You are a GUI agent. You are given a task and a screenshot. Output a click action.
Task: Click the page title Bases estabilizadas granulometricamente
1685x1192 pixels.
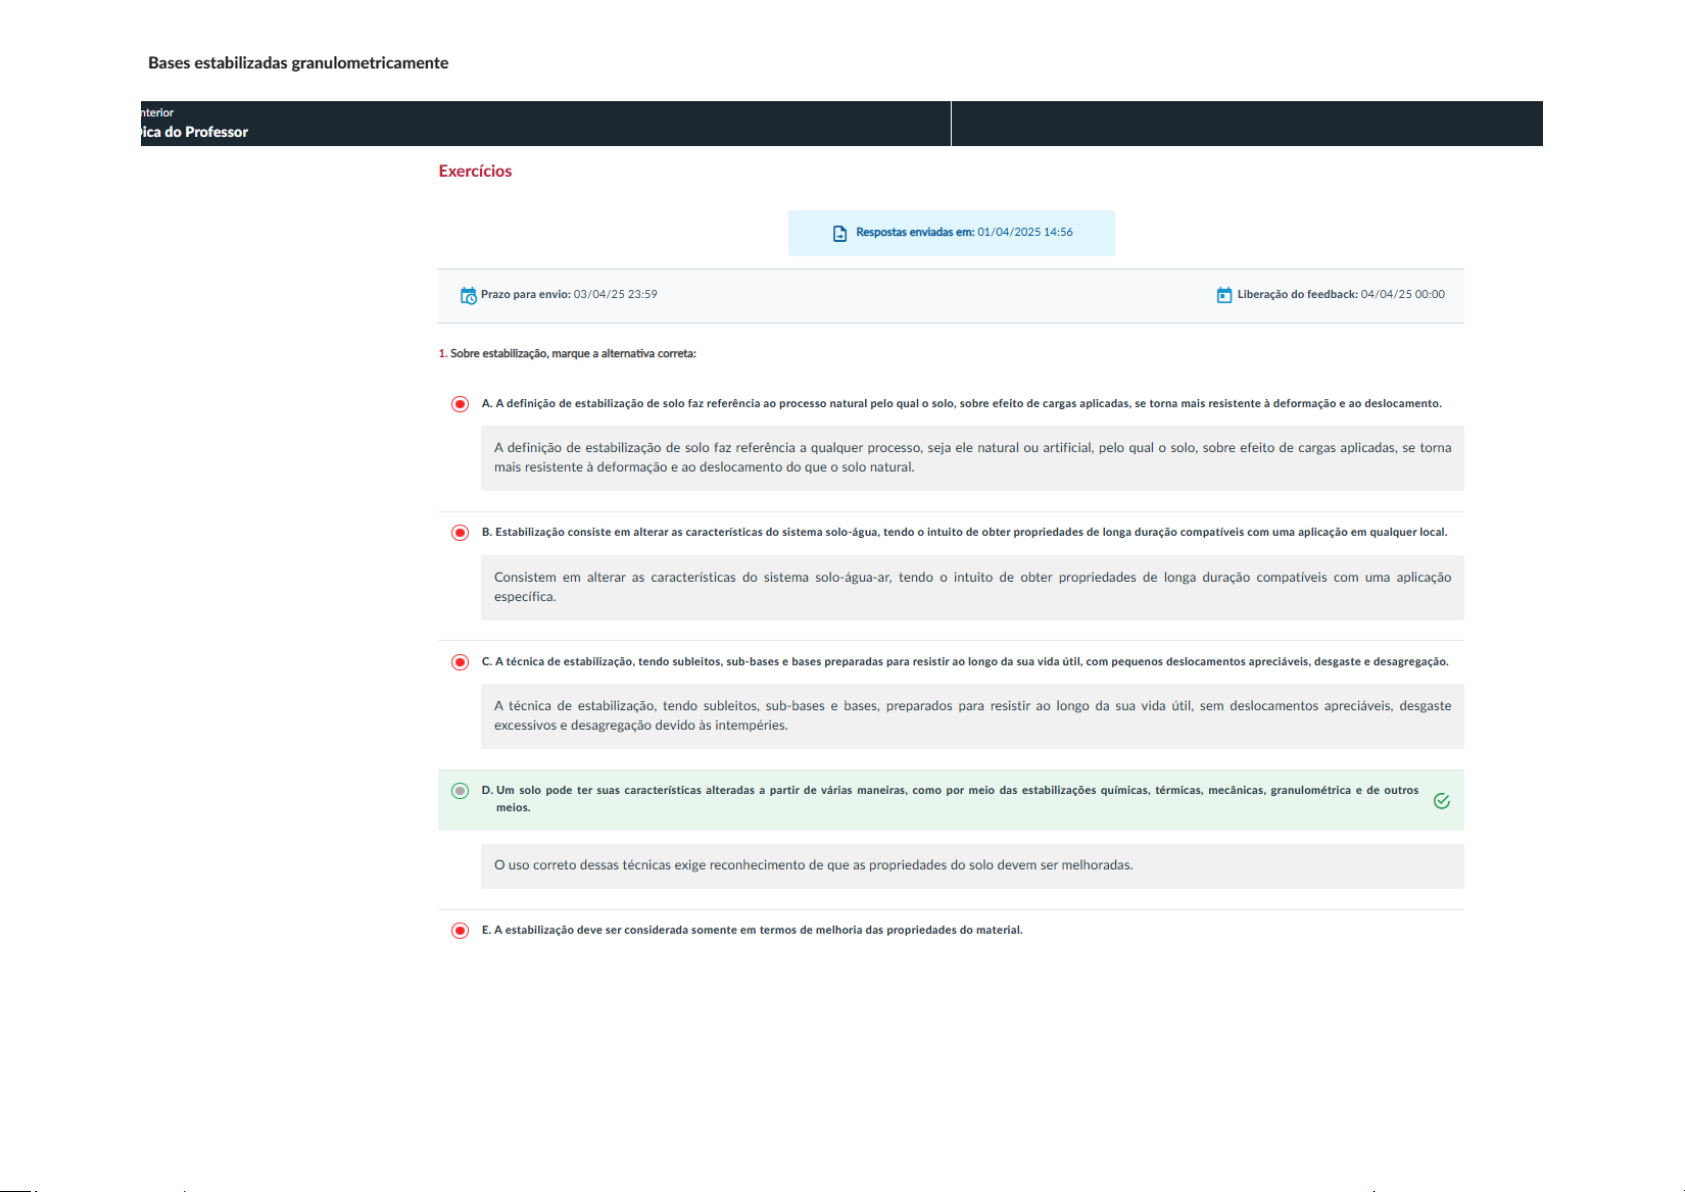point(298,63)
